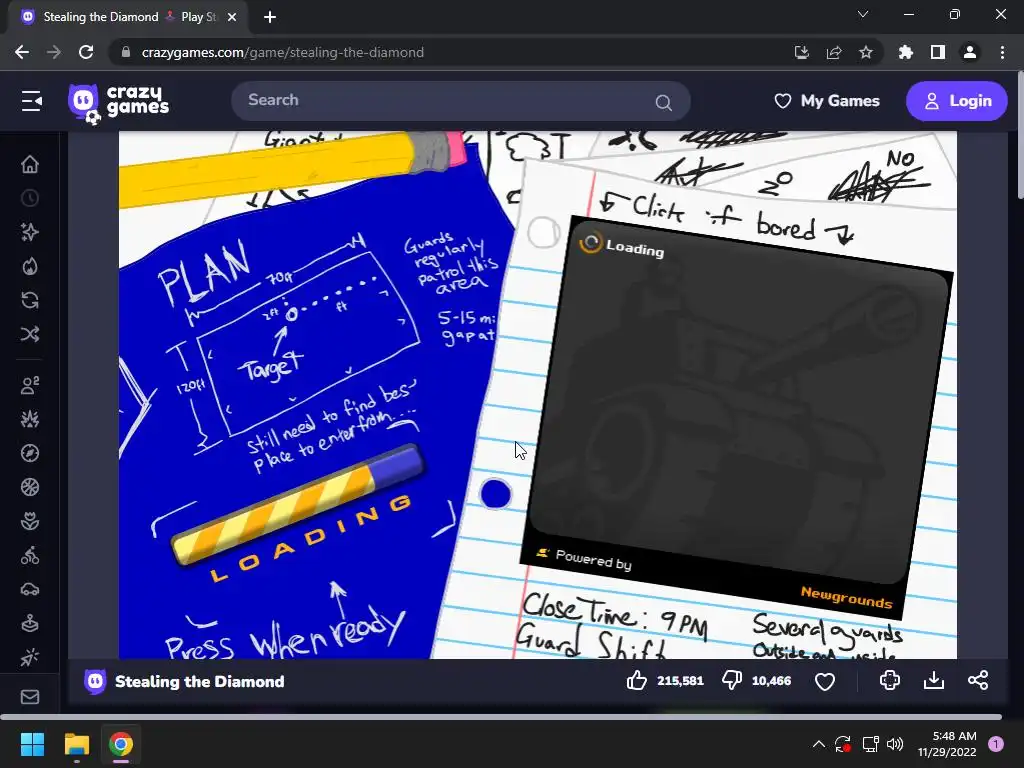Open the Home icon in sidebar
The height and width of the screenshot is (768, 1024).
click(x=30, y=164)
